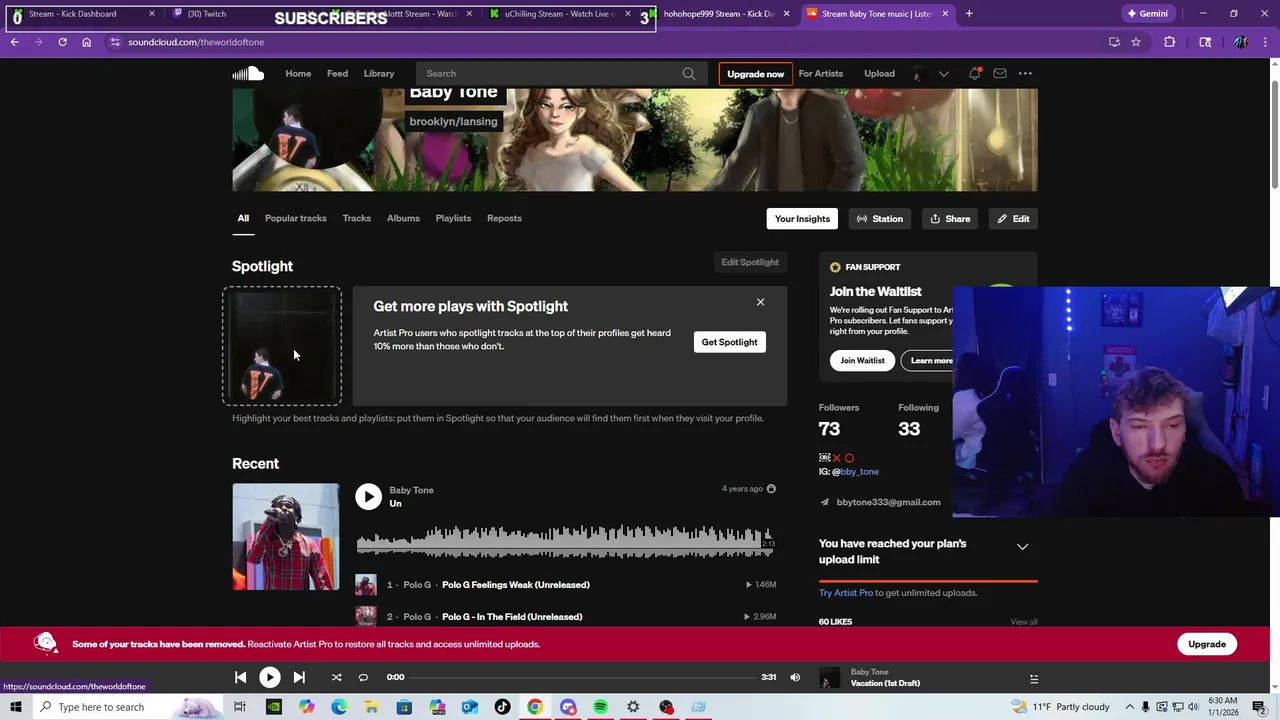Mute the player volume speaker icon
This screenshot has width=1280, height=720.
click(795, 677)
